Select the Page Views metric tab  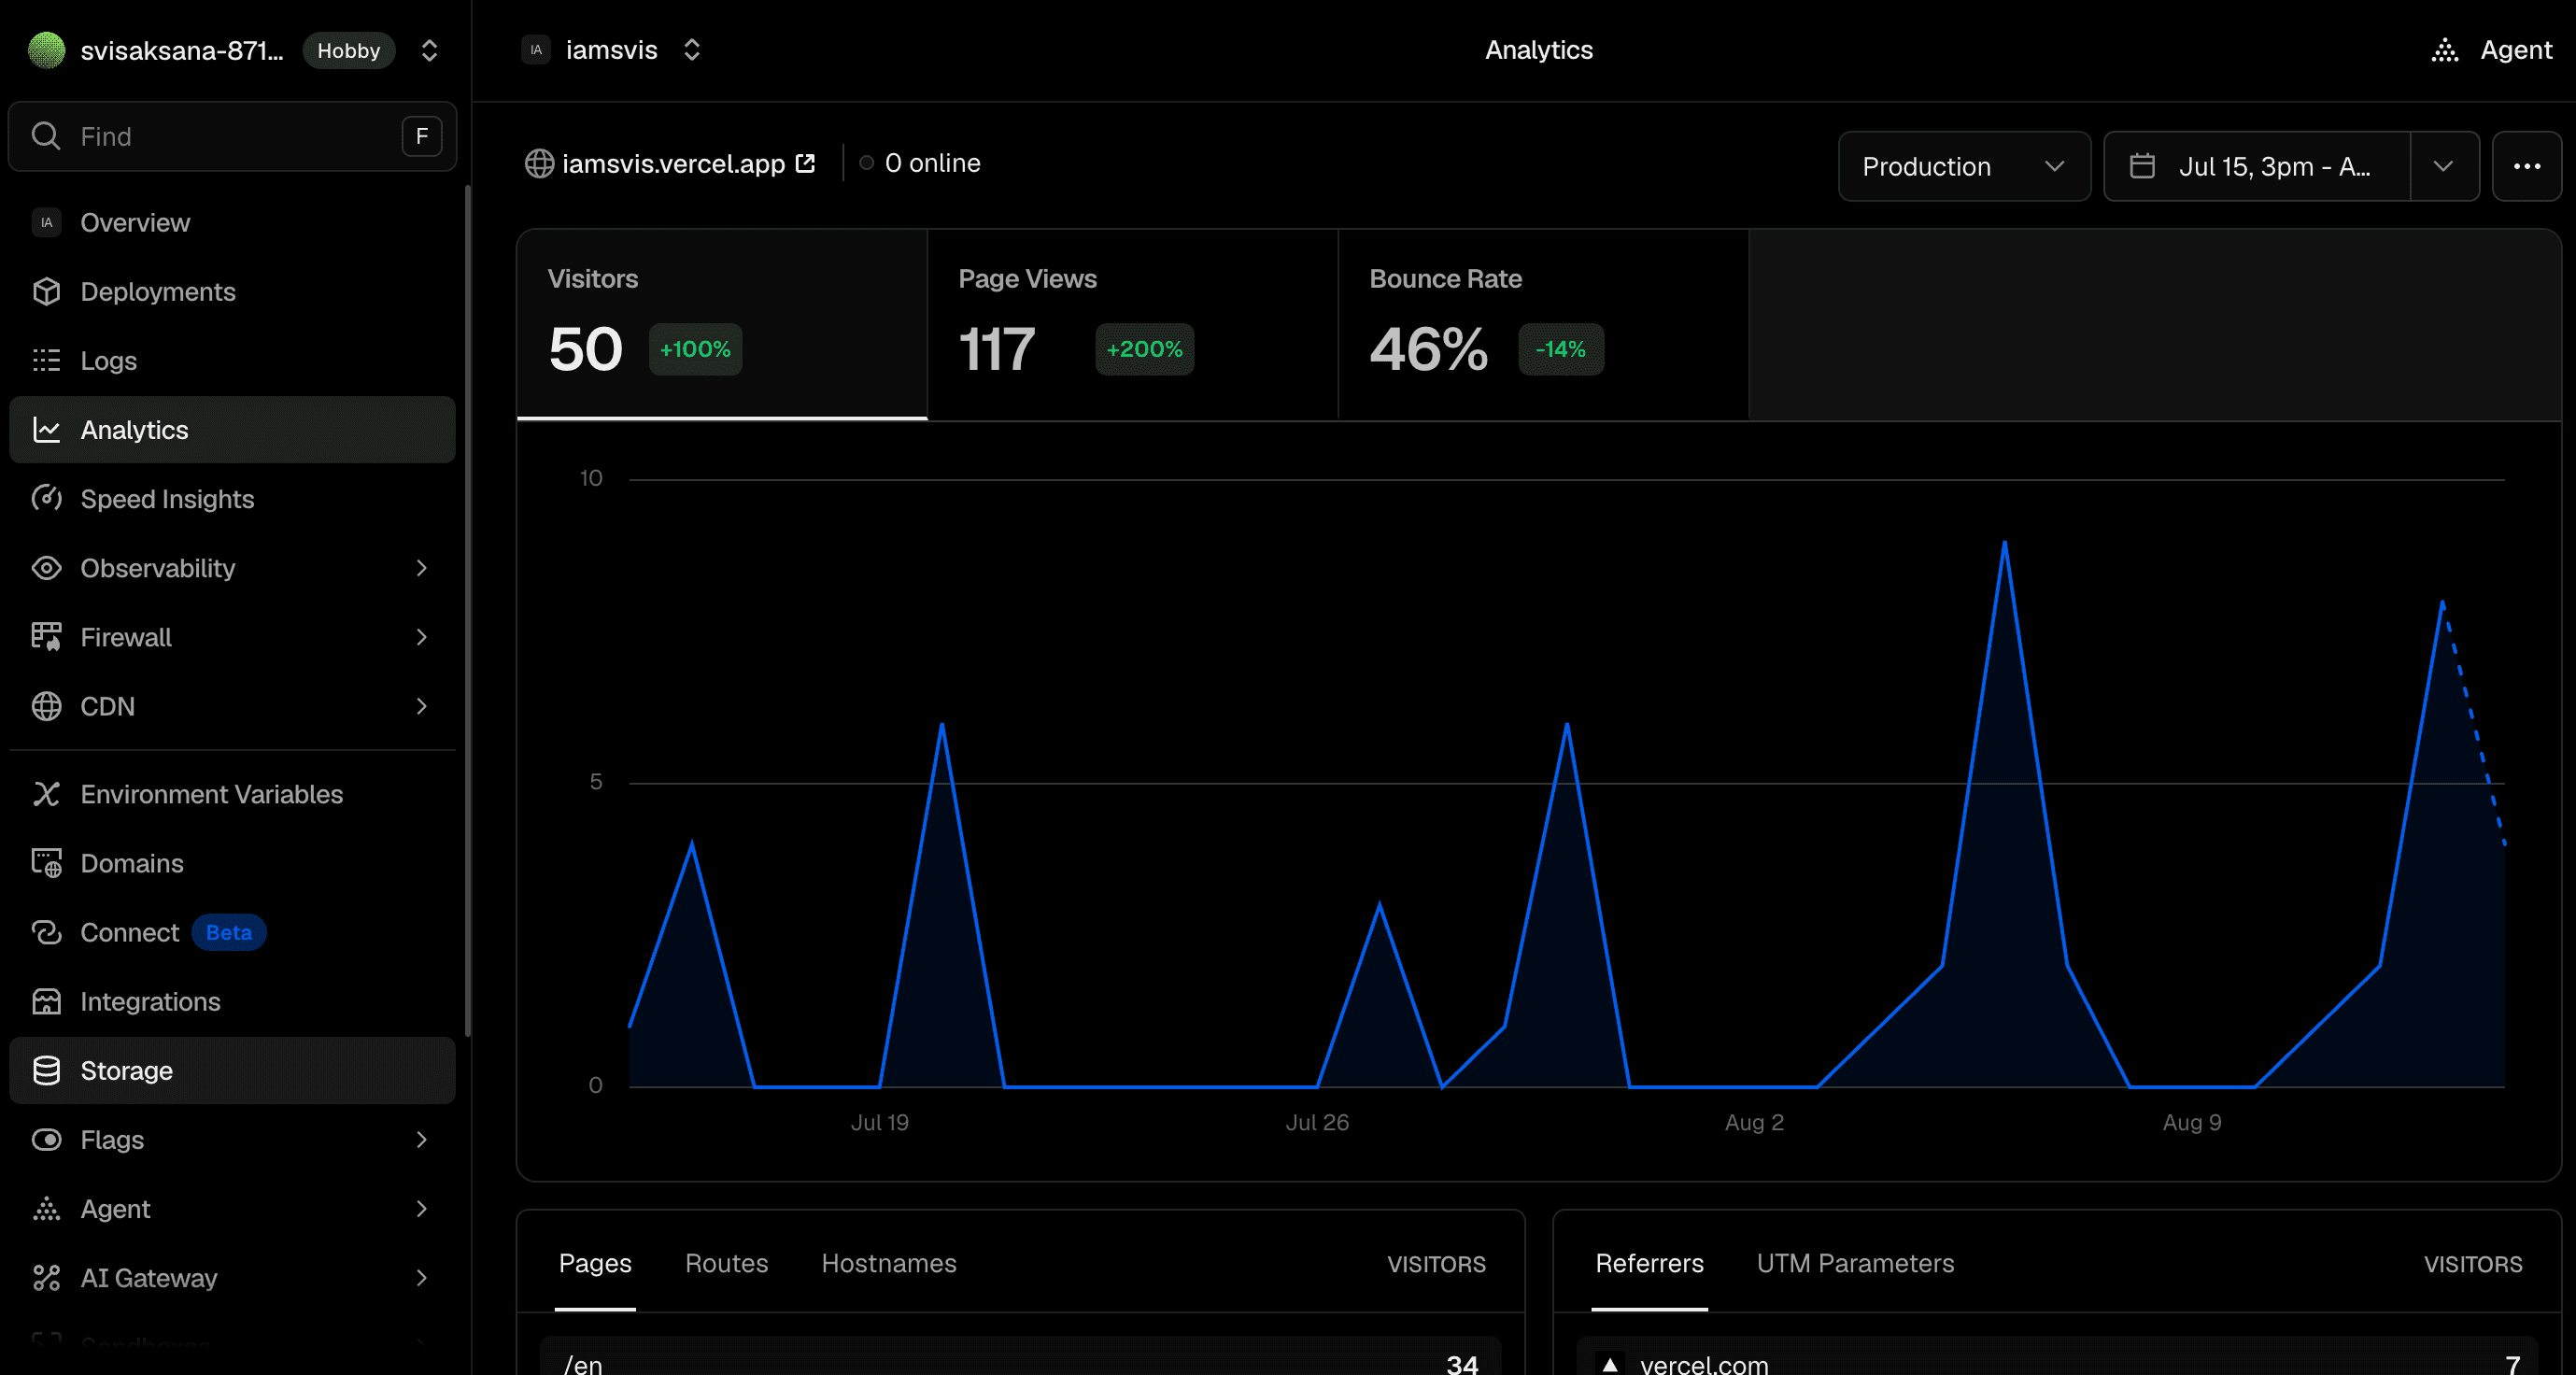1132,324
